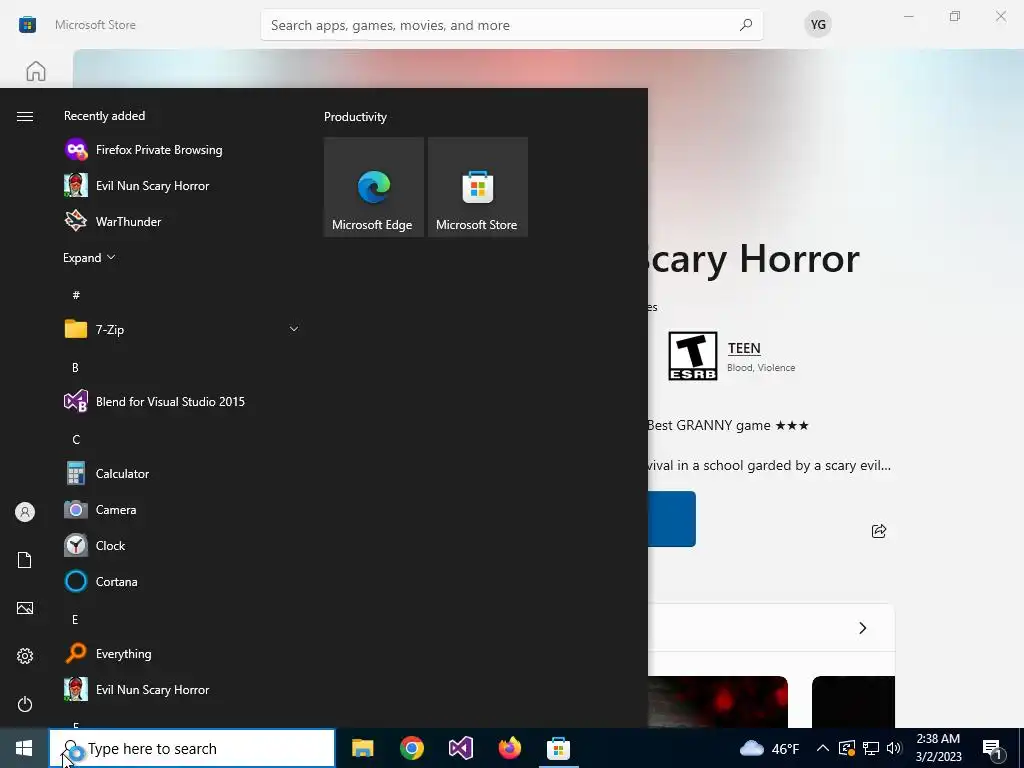
Task: Click the Microsoft Store tile
Action: coord(477,187)
